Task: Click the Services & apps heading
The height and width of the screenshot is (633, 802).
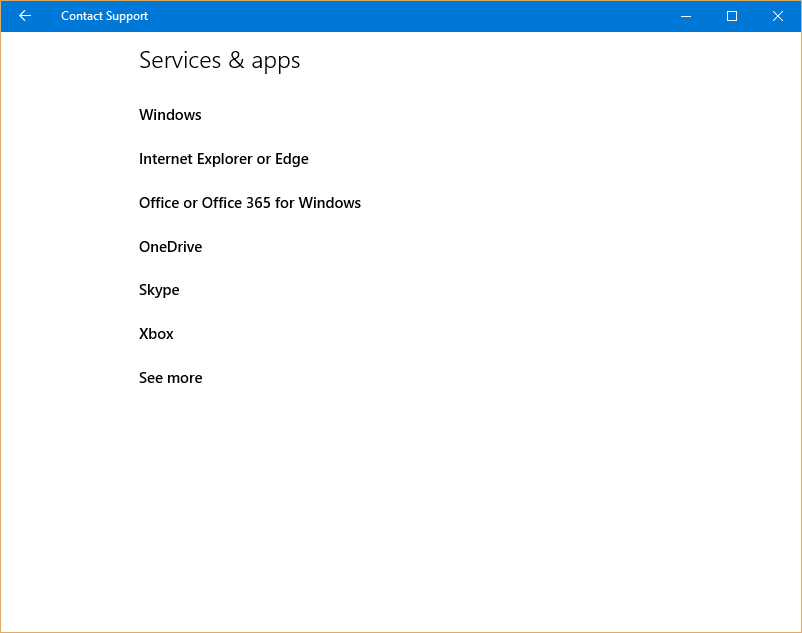Action: [219, 61]
